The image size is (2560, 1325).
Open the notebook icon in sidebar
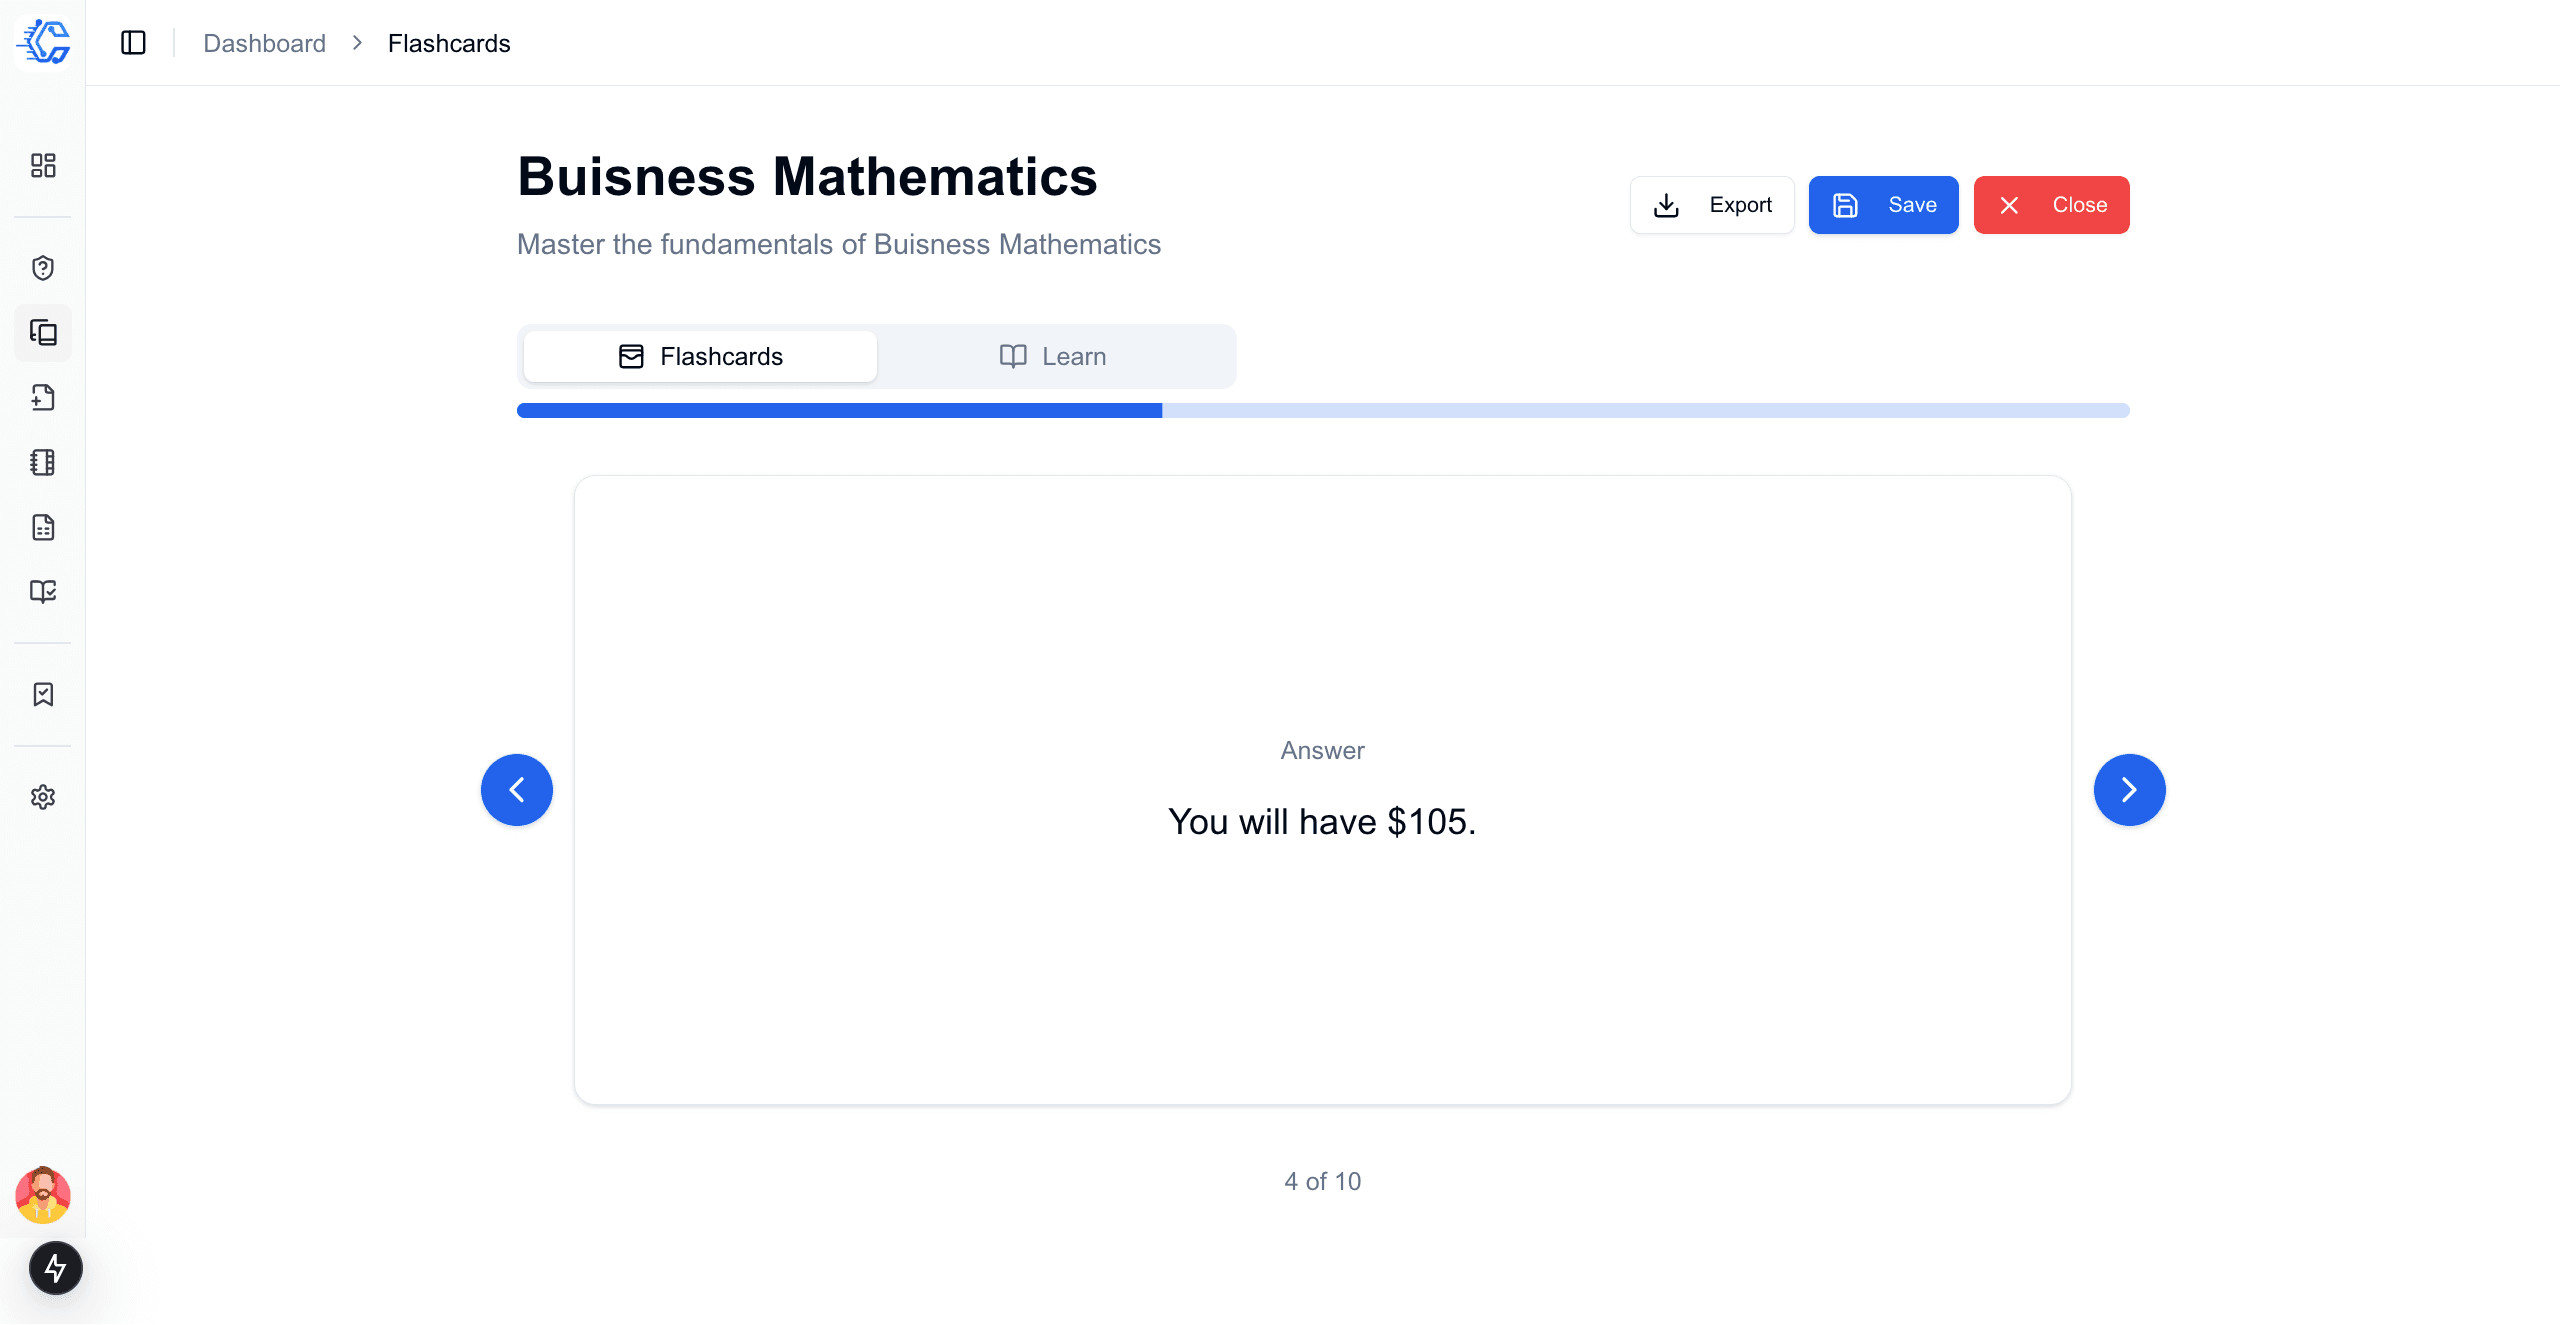click(x=43, y=462)
